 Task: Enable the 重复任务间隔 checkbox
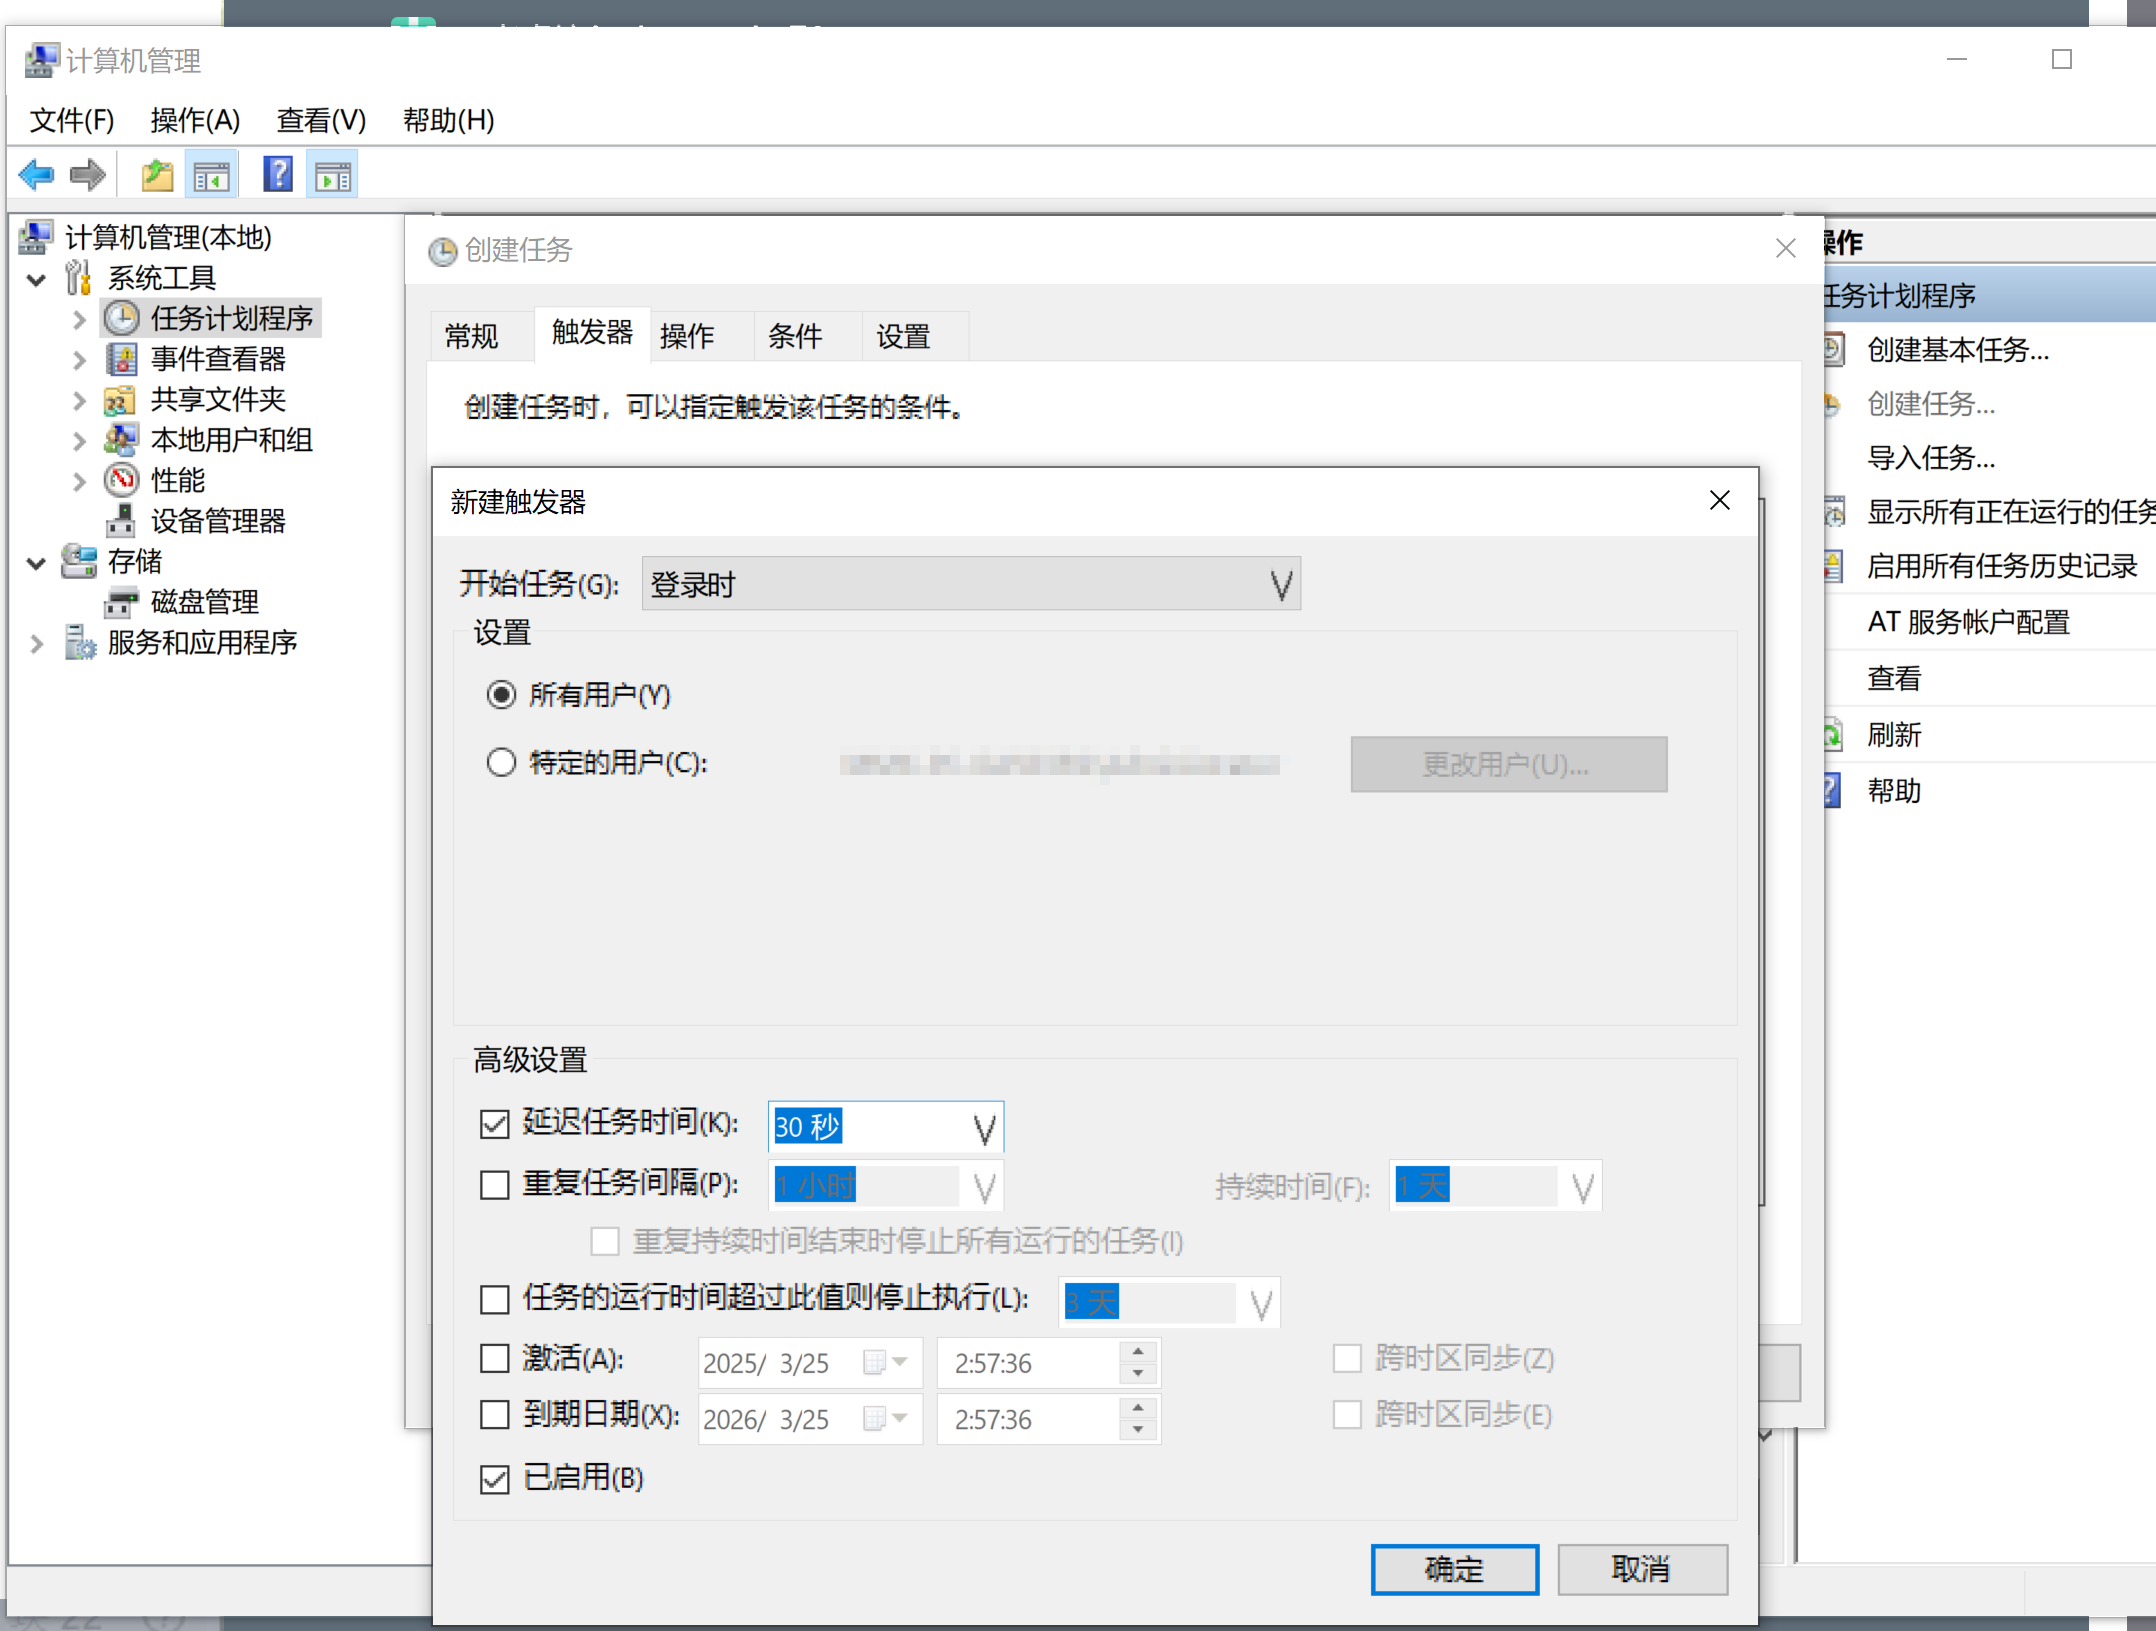click(x=495, y=1185)
